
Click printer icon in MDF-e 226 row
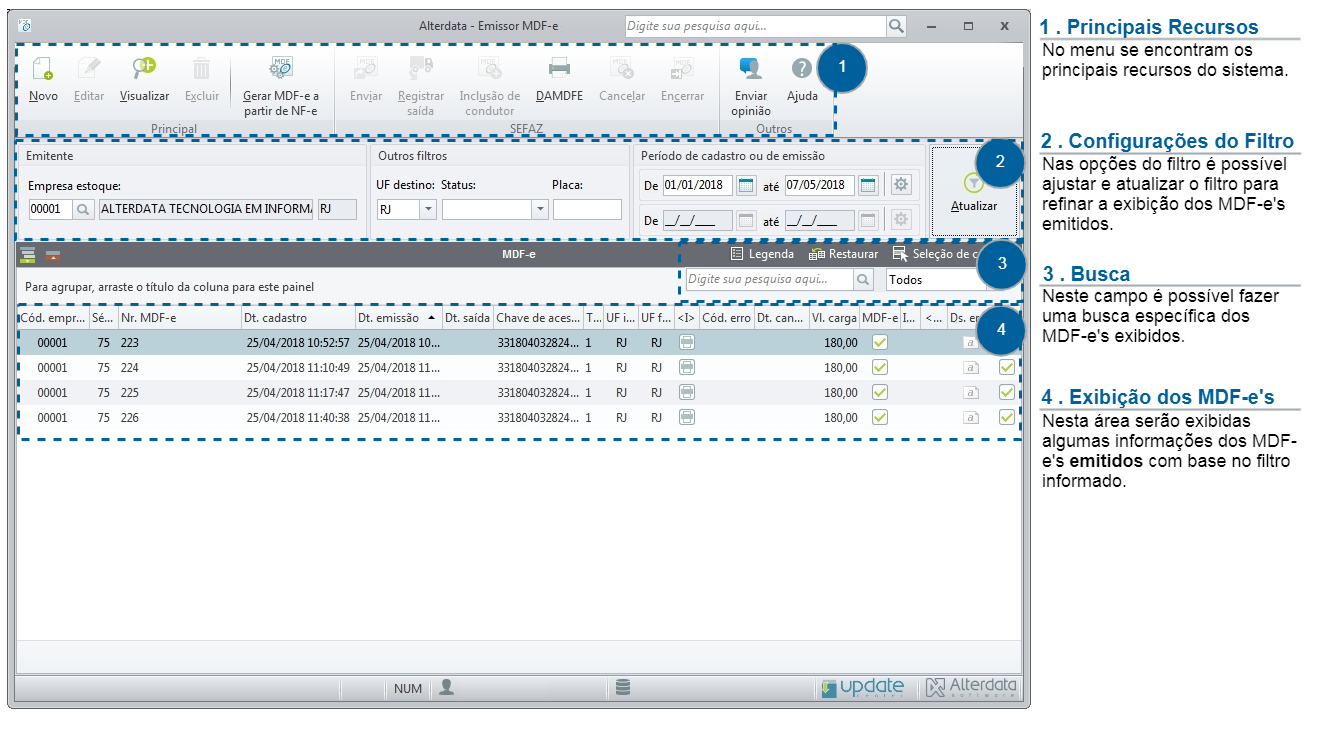click(687, 417)
